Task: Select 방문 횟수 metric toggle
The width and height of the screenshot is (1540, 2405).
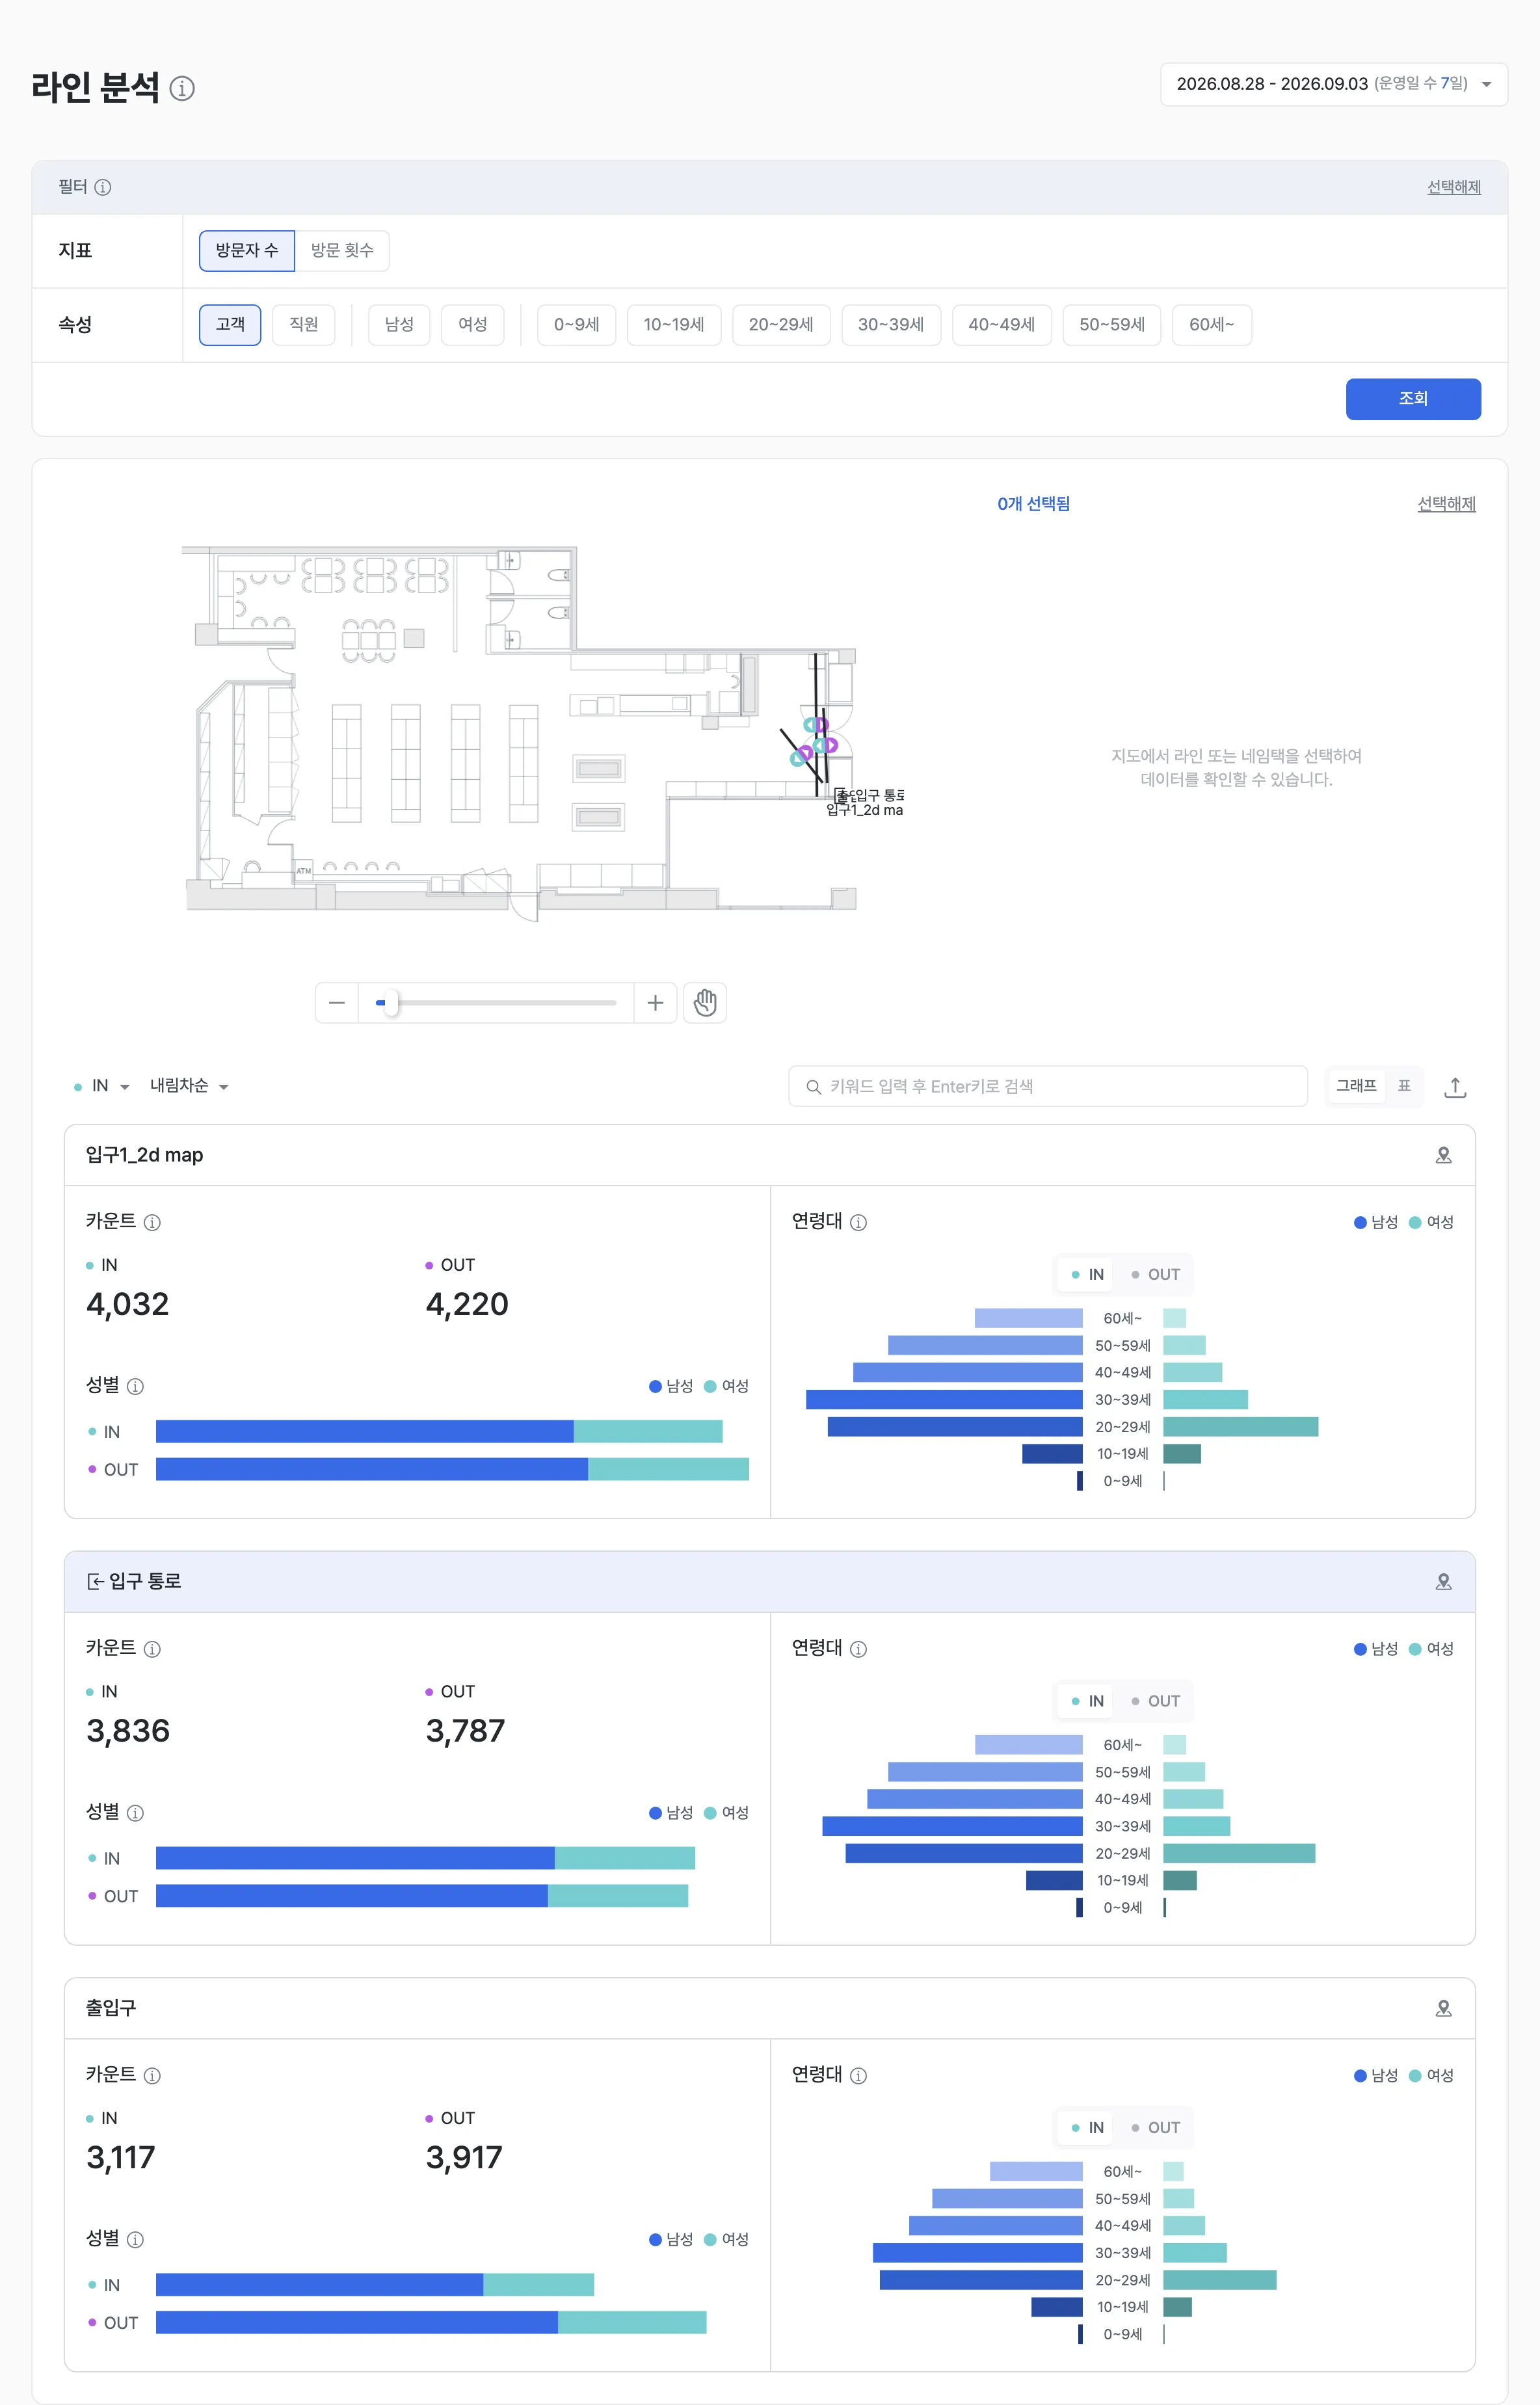Action: click(x=342, y=250)
